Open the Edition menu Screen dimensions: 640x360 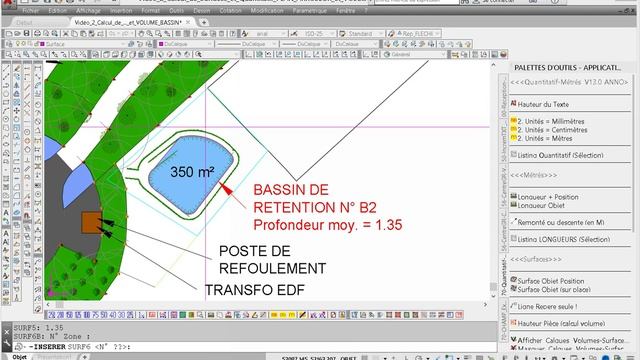point(58,11)
